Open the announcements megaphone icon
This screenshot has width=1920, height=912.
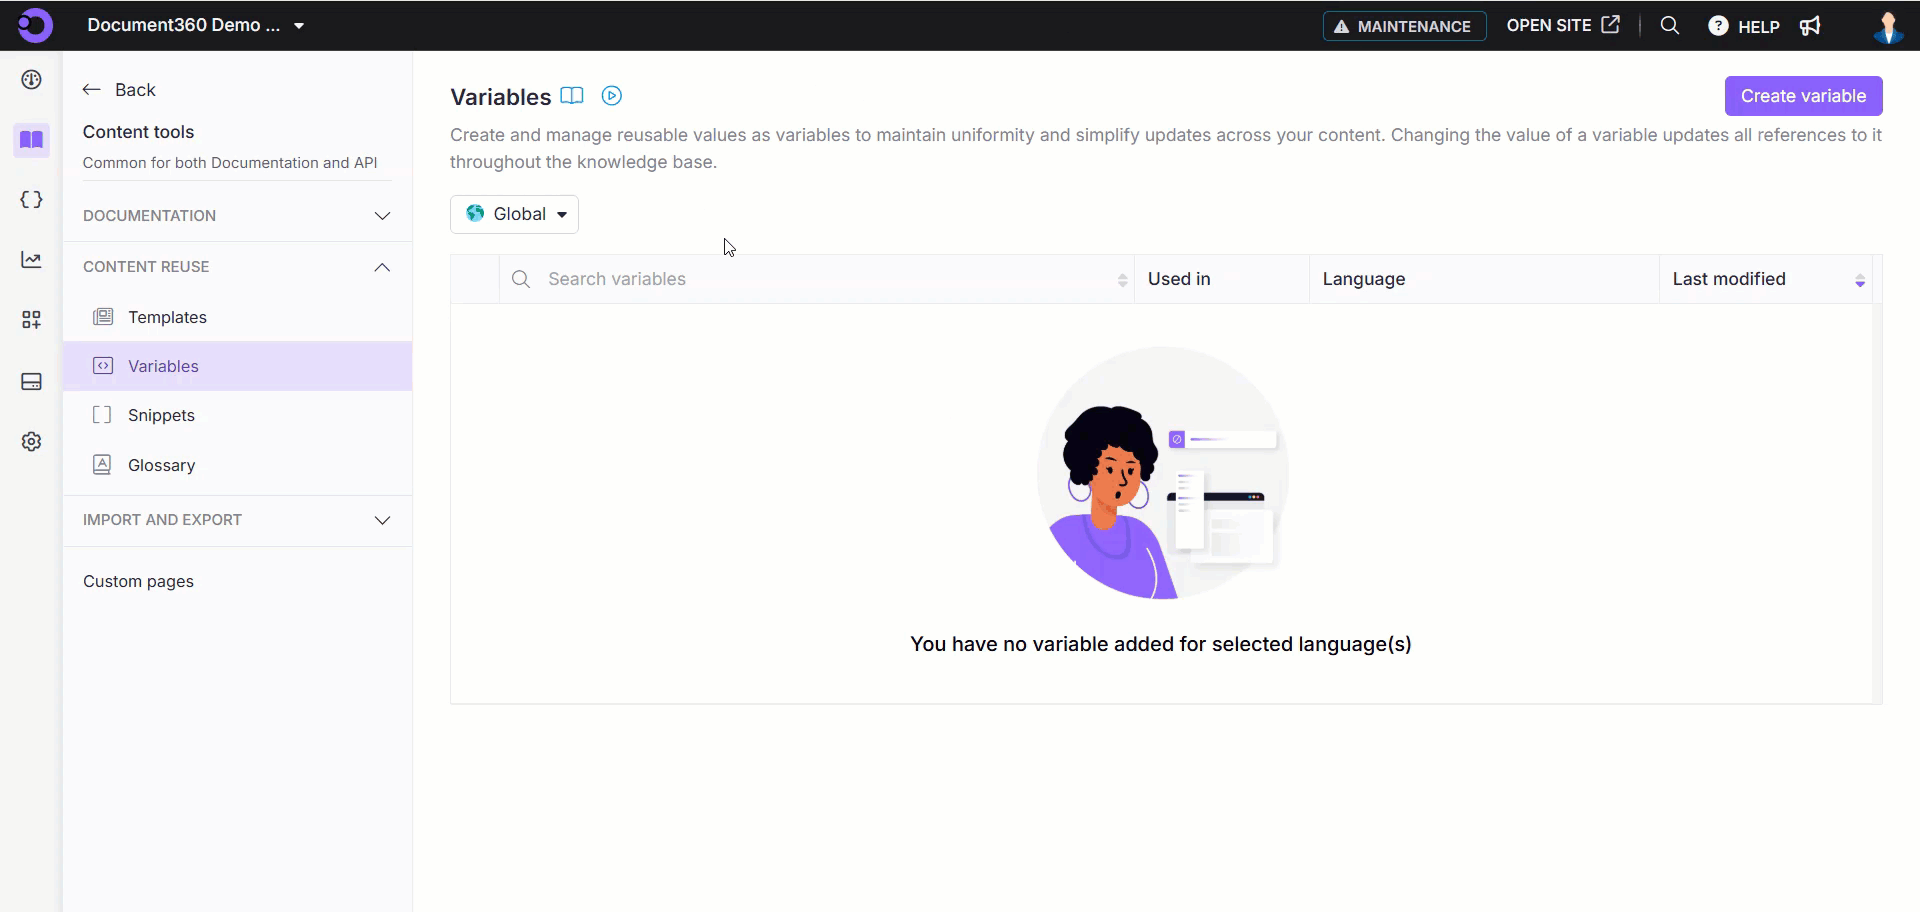(1811, 26)
